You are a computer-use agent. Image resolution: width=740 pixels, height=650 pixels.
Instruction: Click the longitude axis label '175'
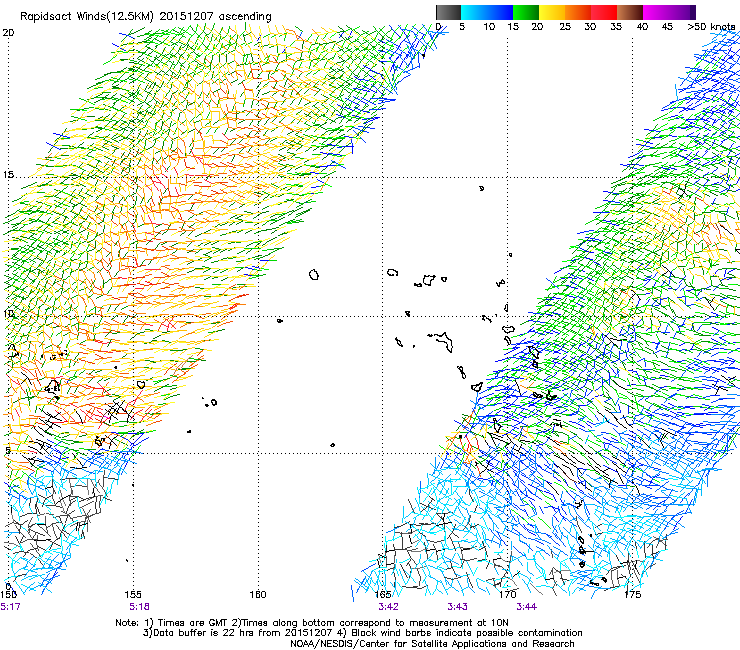click(632, 594)
